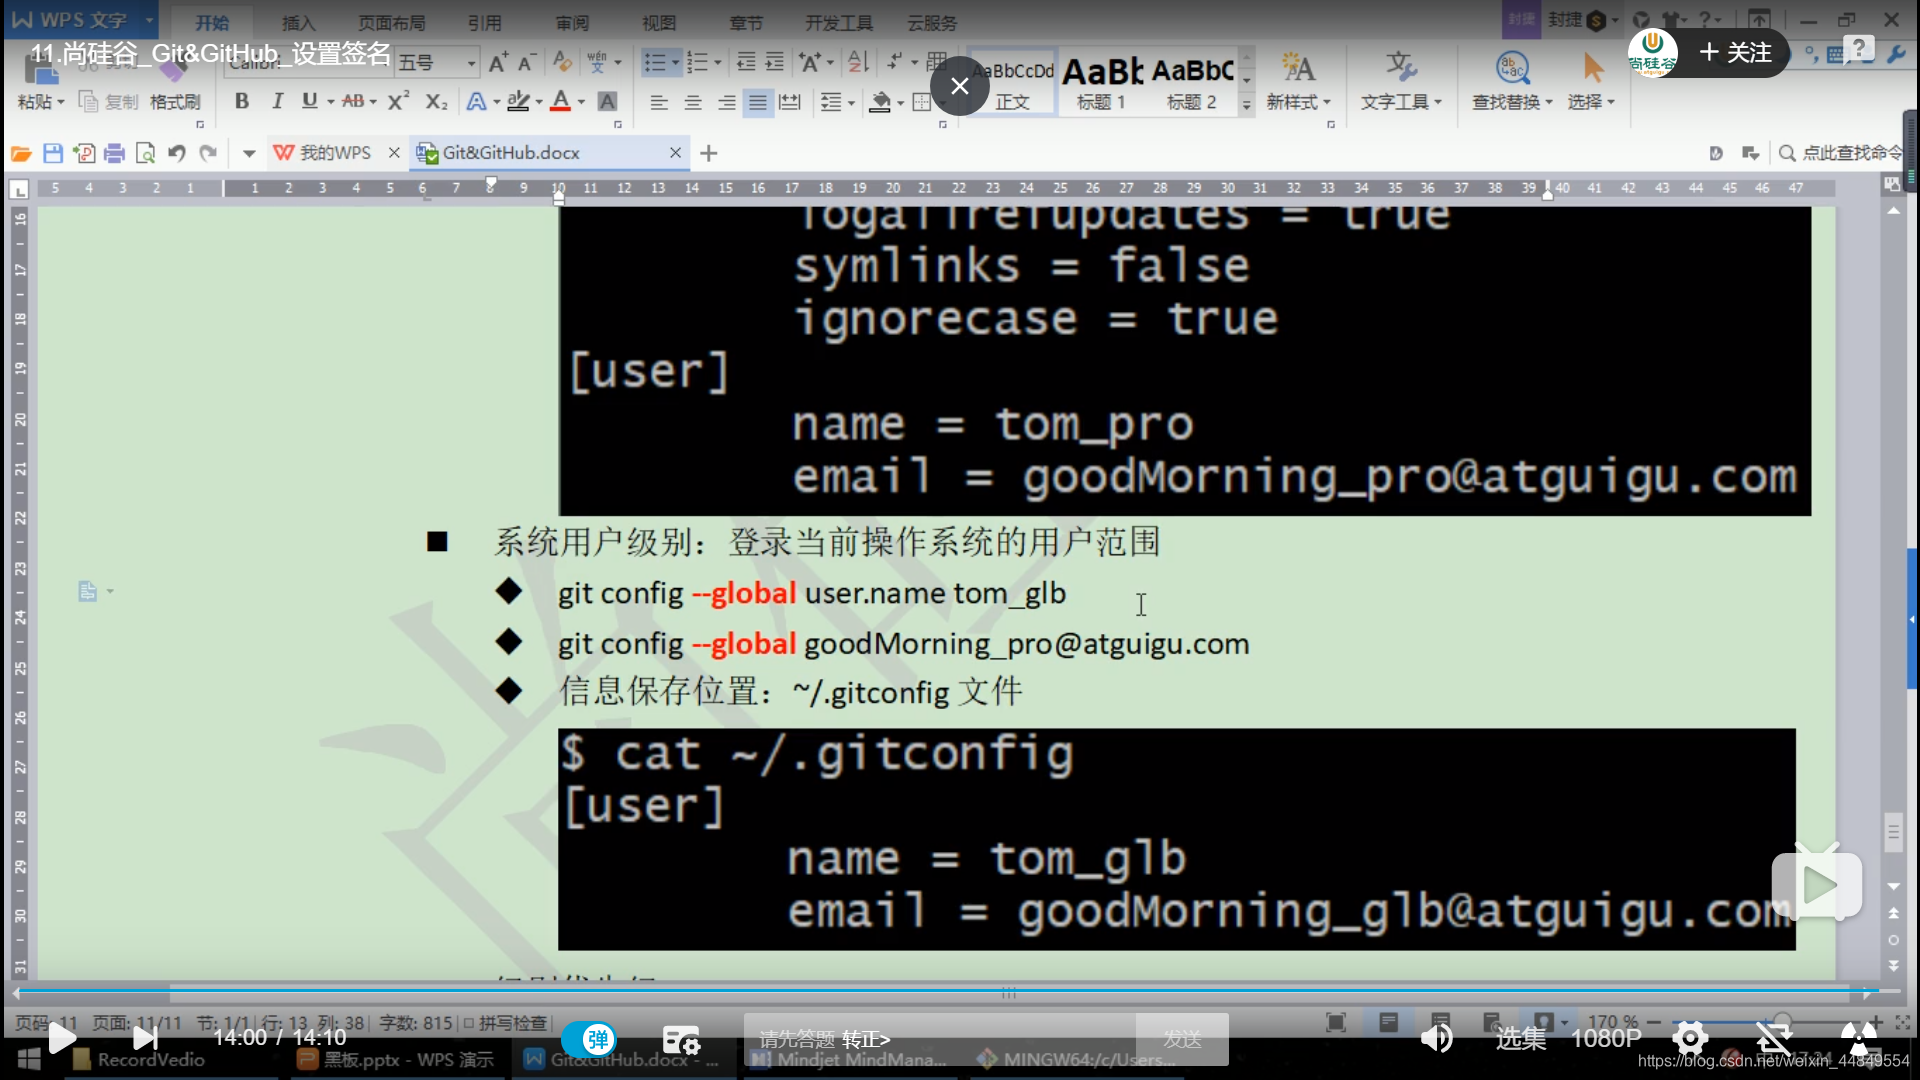The image size is (1920, 1080).
Task: Open the 插入 ribbon tab
Action: pyautogui.click(x=297, y=23)
